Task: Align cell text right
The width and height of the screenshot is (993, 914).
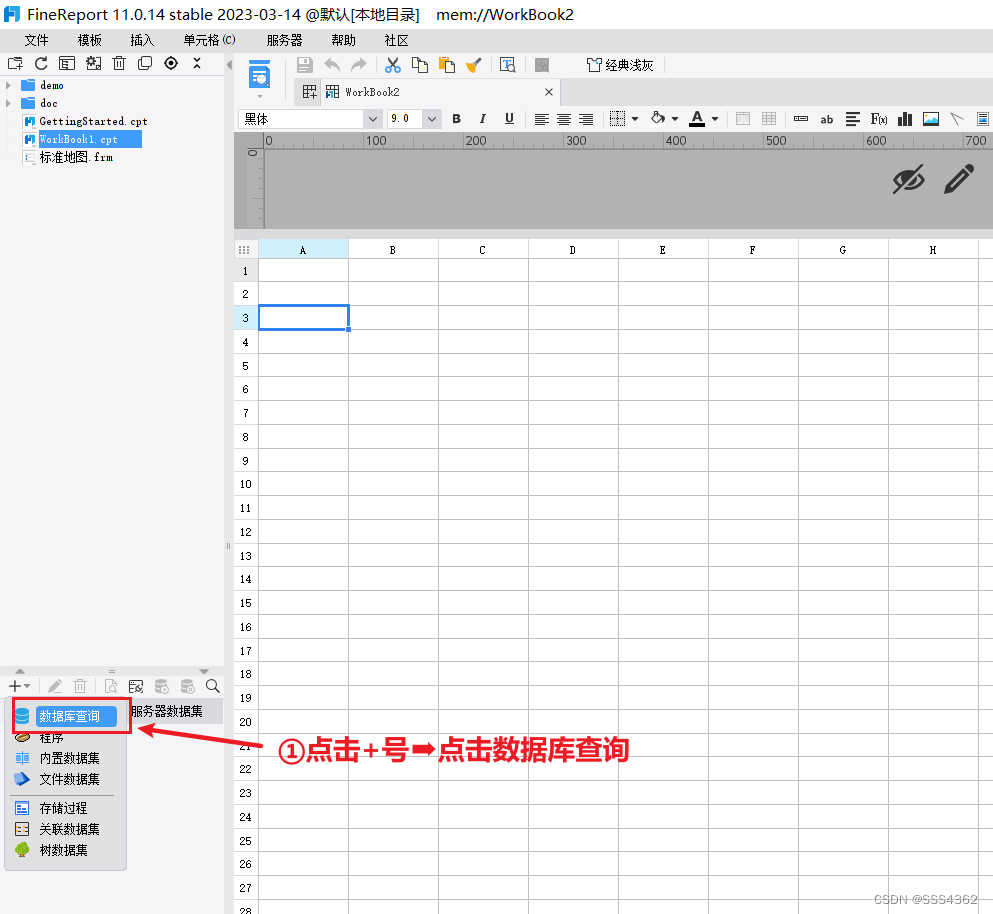Action: 586,119
